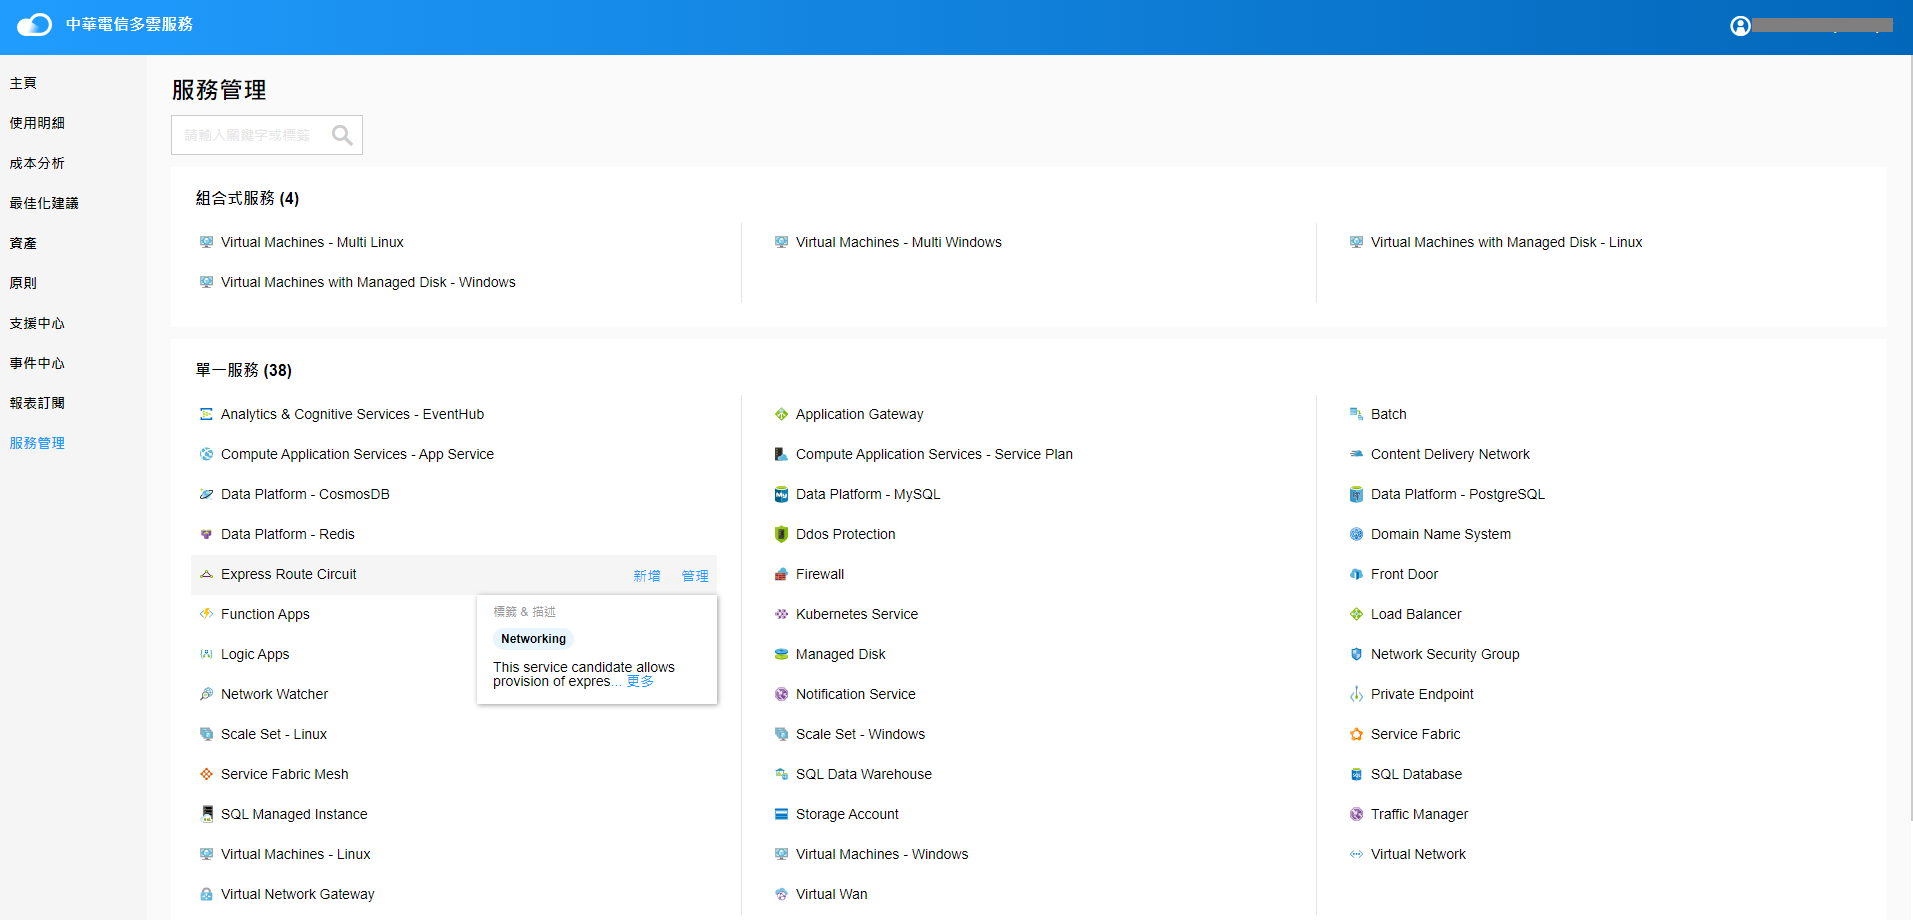Viewport: 1913px width, 920px height.
Task: Click the SQL Managed Instance icon
Action: click(206, 814)
